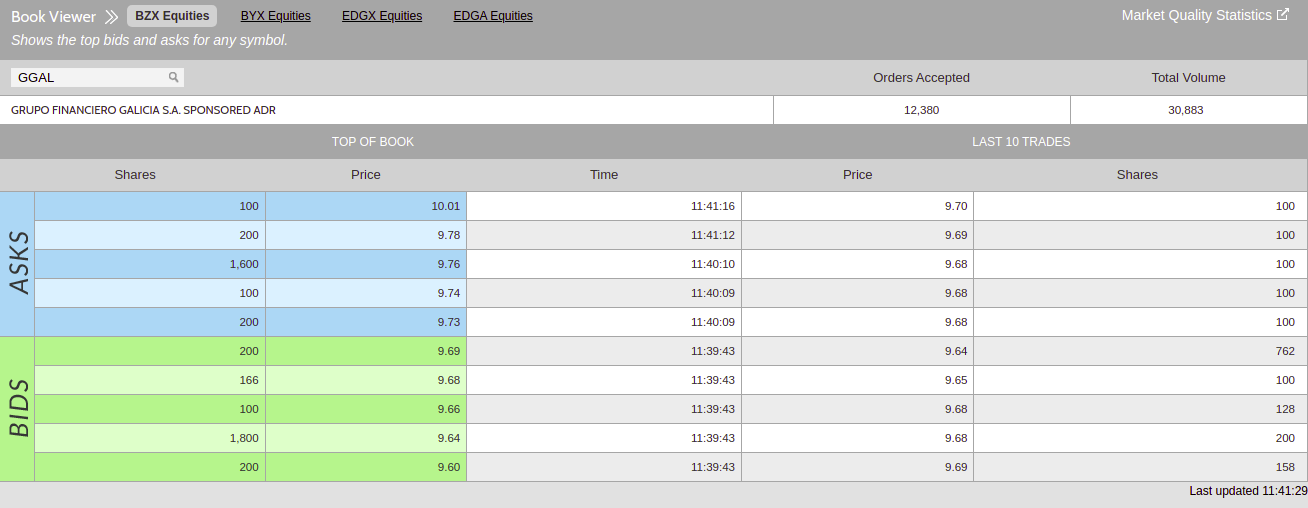Viewport: 1308px width, 508px height.
Task: Open the BYX Equities tab
Action: [275, 16]
